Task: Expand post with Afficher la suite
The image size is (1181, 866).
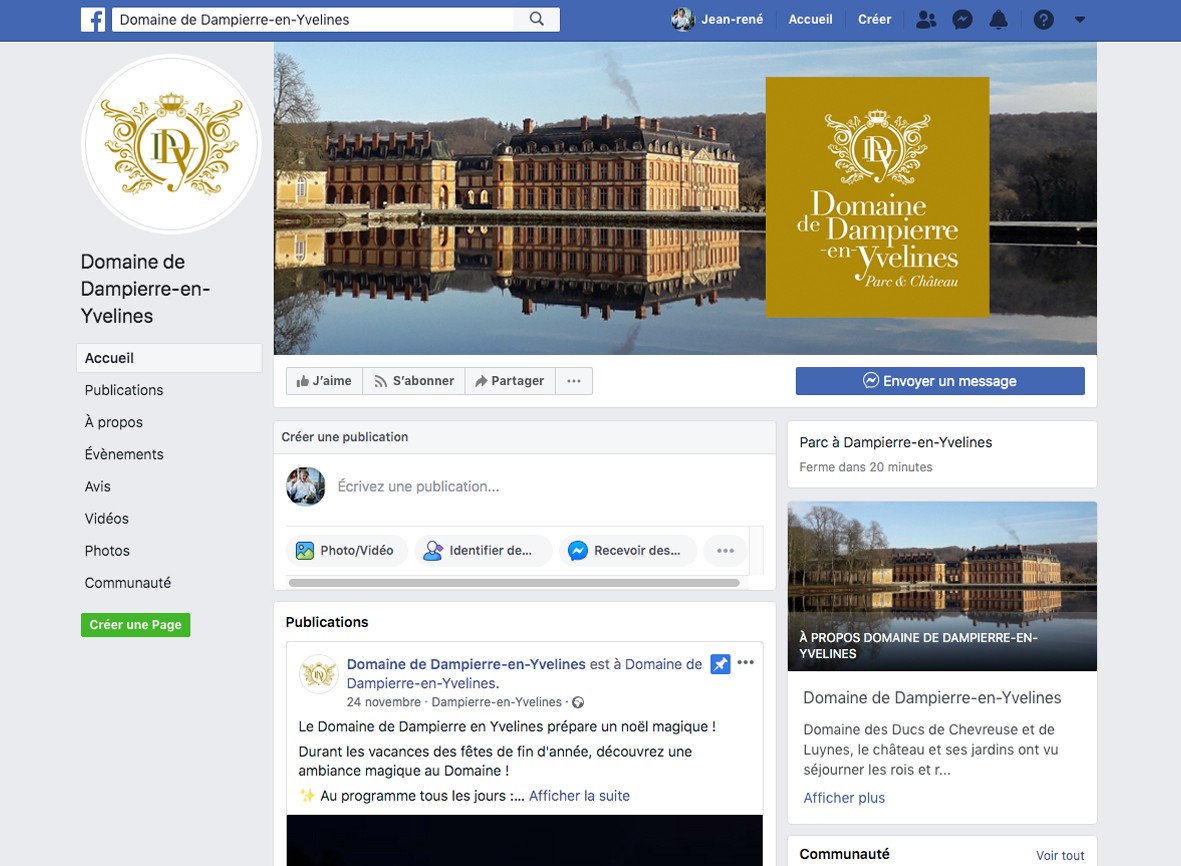Action: (x=579, y=796)
